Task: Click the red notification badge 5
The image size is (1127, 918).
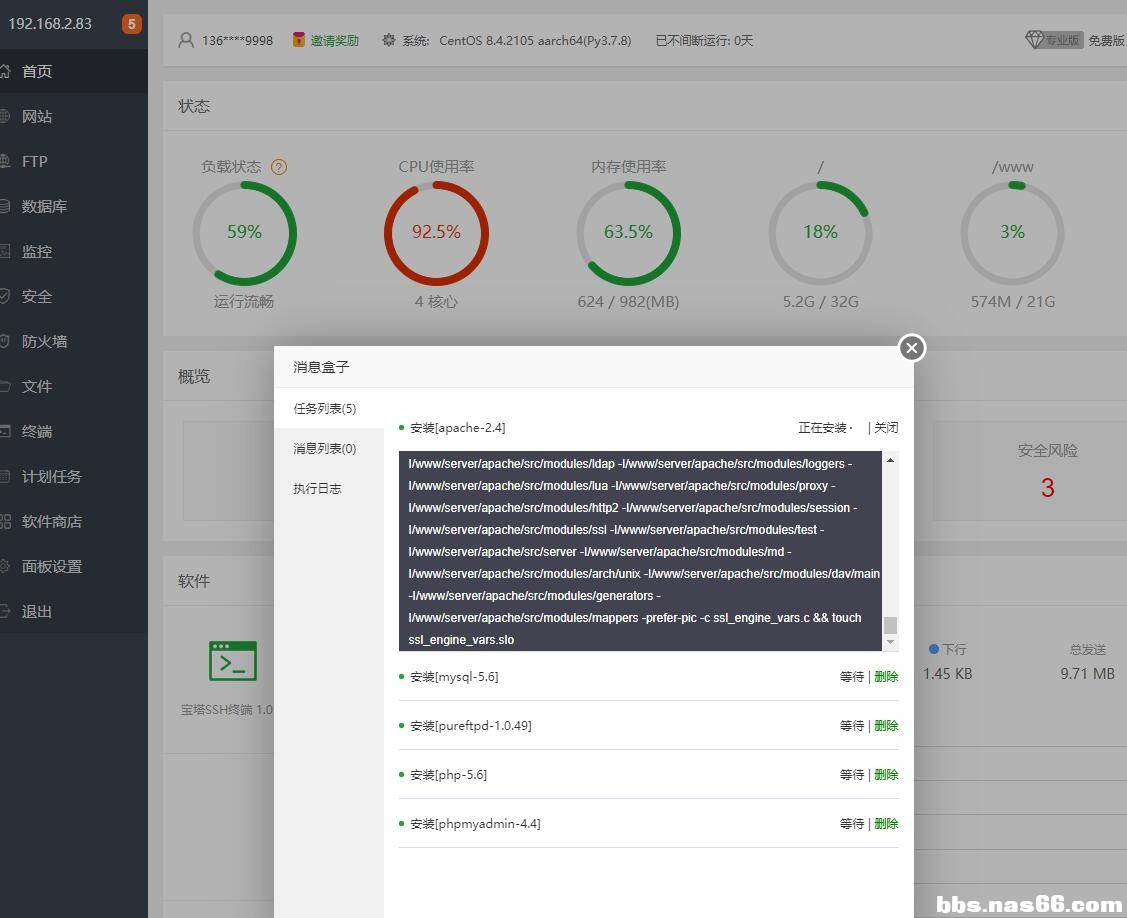Action: point(131,24)
